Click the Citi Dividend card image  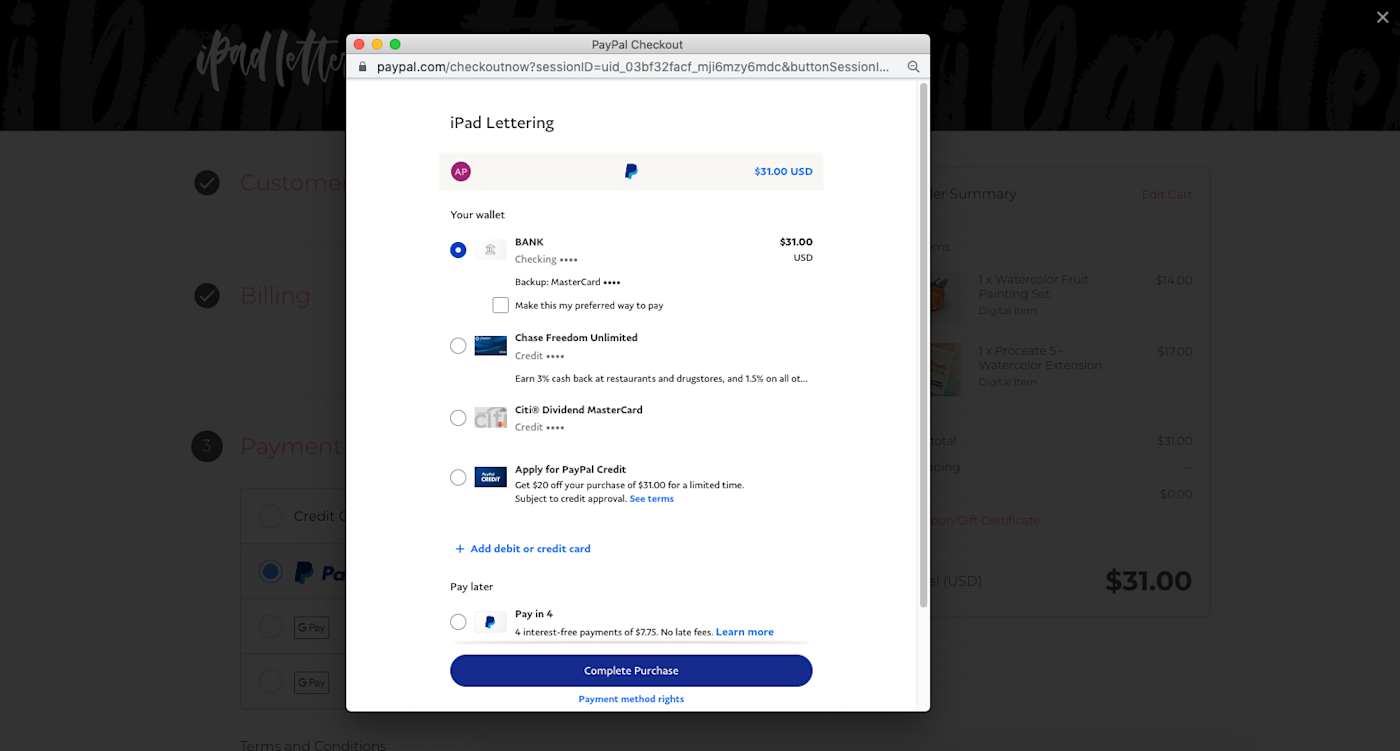(x=490, y=418)
